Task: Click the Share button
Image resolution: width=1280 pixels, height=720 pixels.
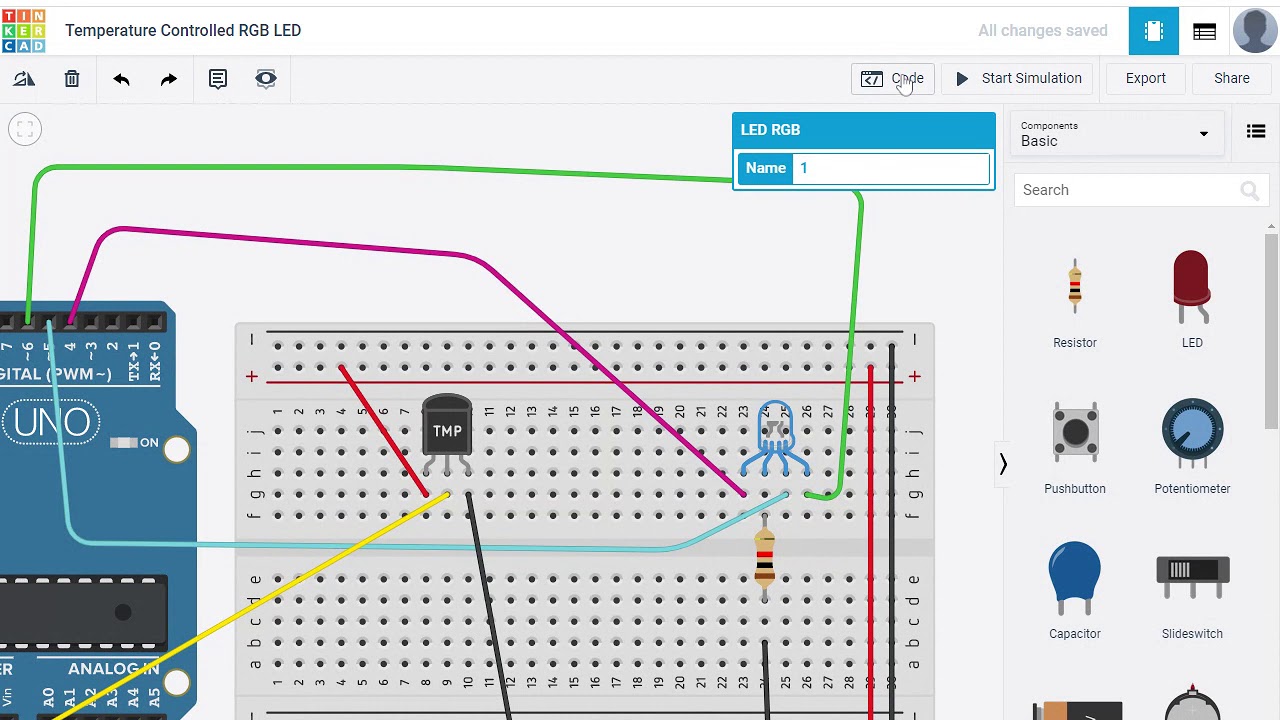Action: coord(1232,79)
